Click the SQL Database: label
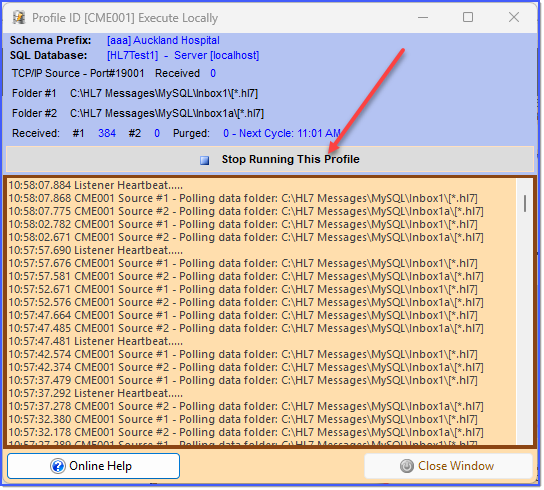 click(48, 56)
